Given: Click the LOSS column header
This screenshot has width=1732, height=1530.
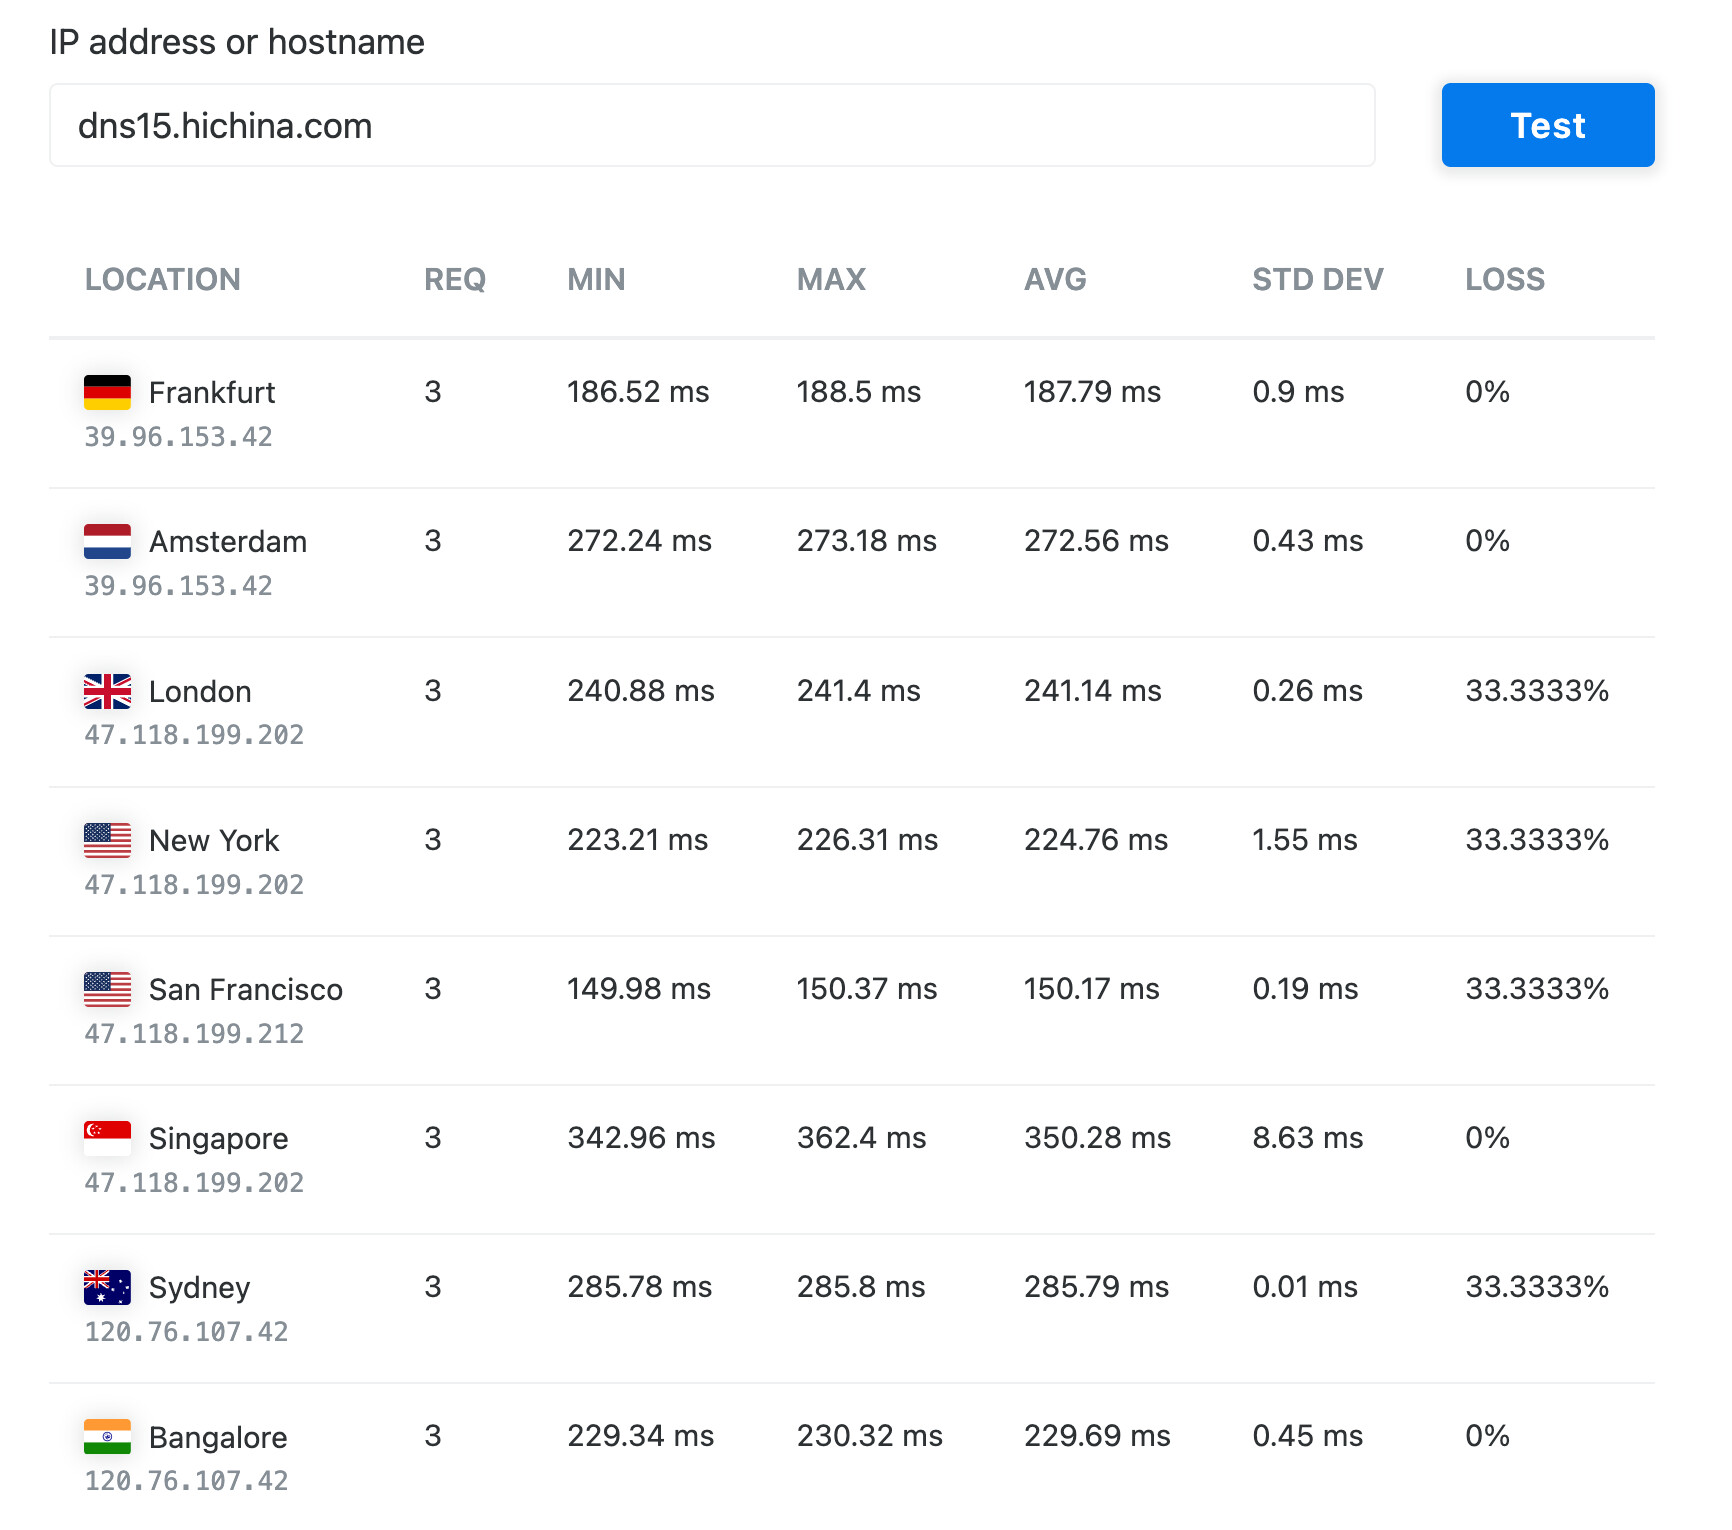Looking at the screenshot, I should coord(1504,280).
